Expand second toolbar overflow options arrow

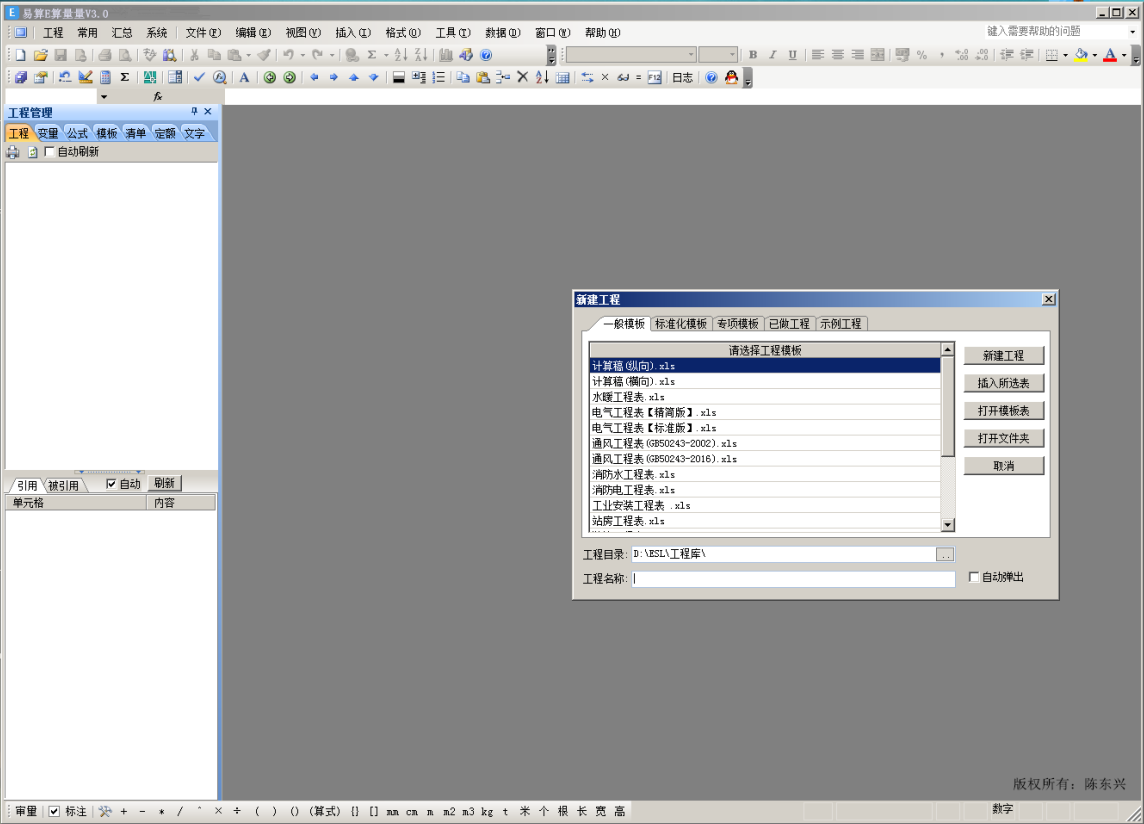(748, 78)
